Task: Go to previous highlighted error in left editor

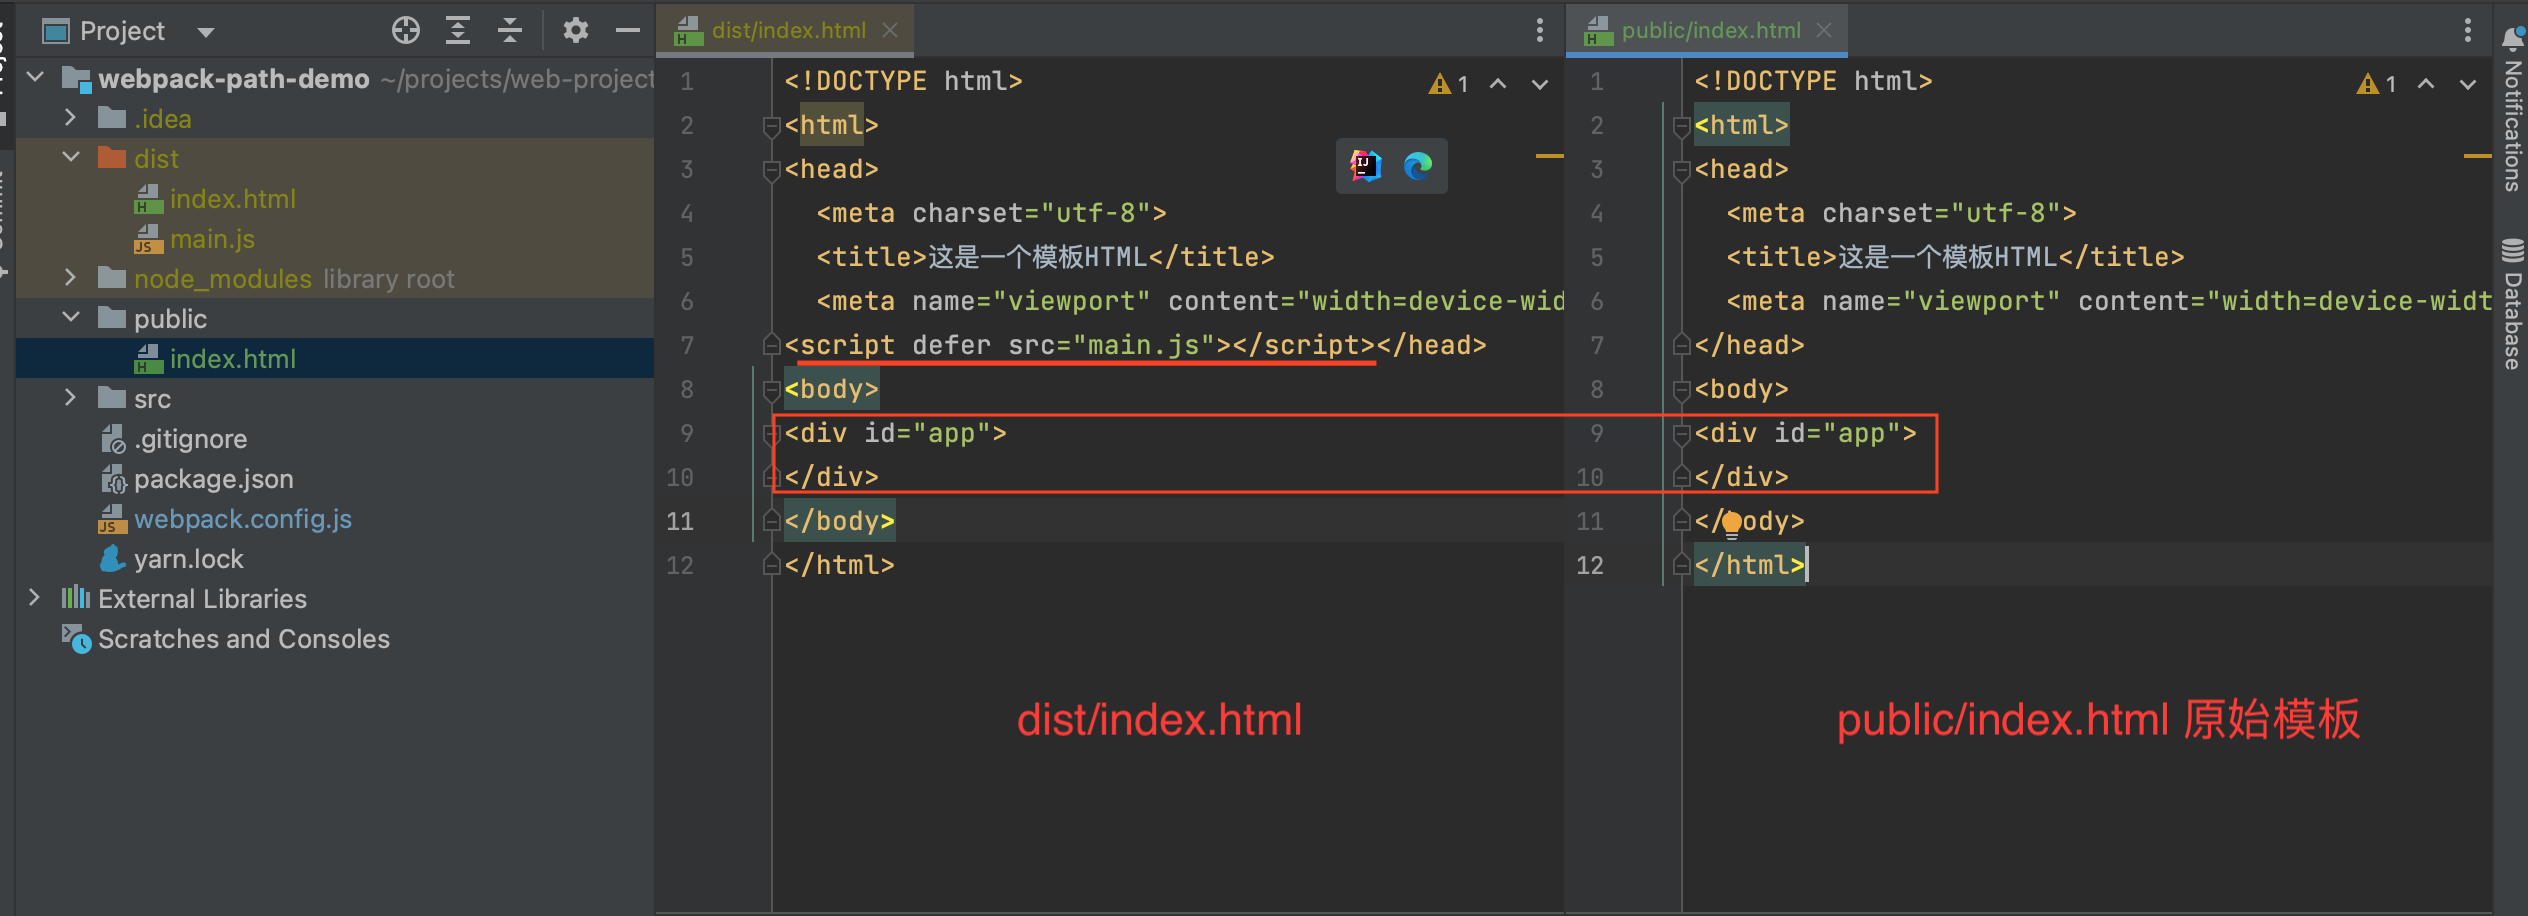Action: [x=1498, y=84]
